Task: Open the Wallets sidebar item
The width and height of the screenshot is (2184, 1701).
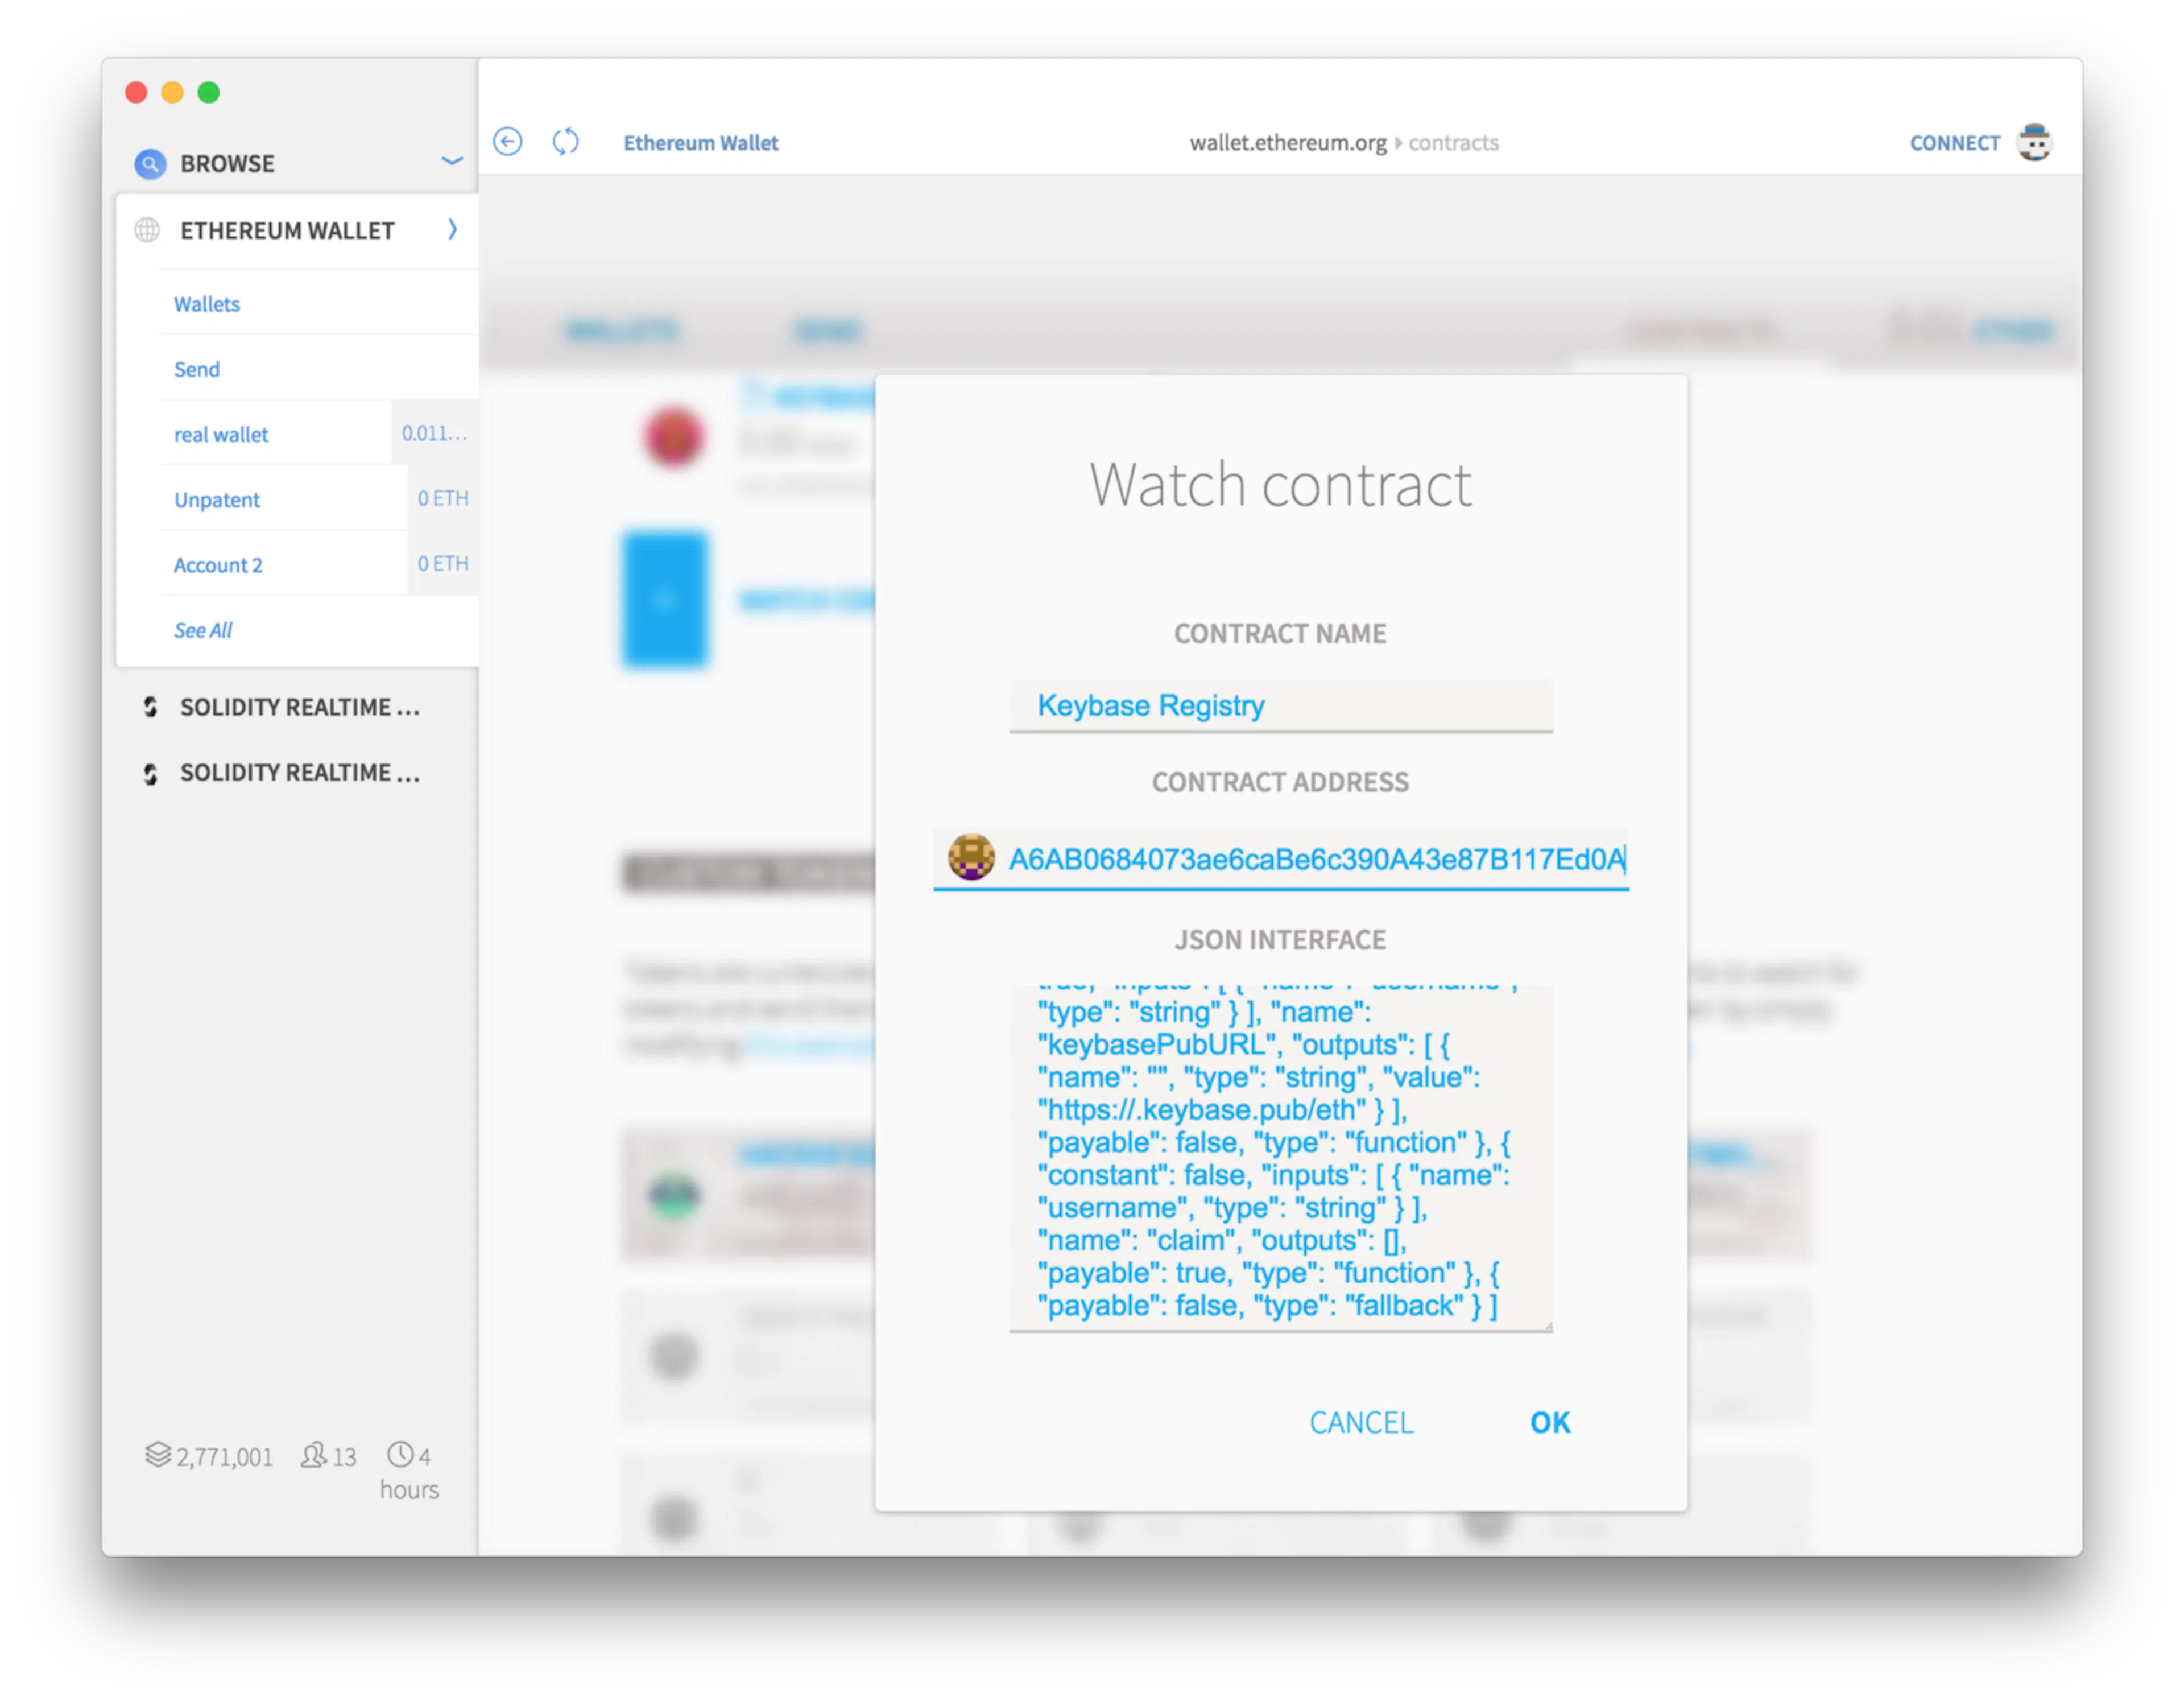Action: (207, 304)
